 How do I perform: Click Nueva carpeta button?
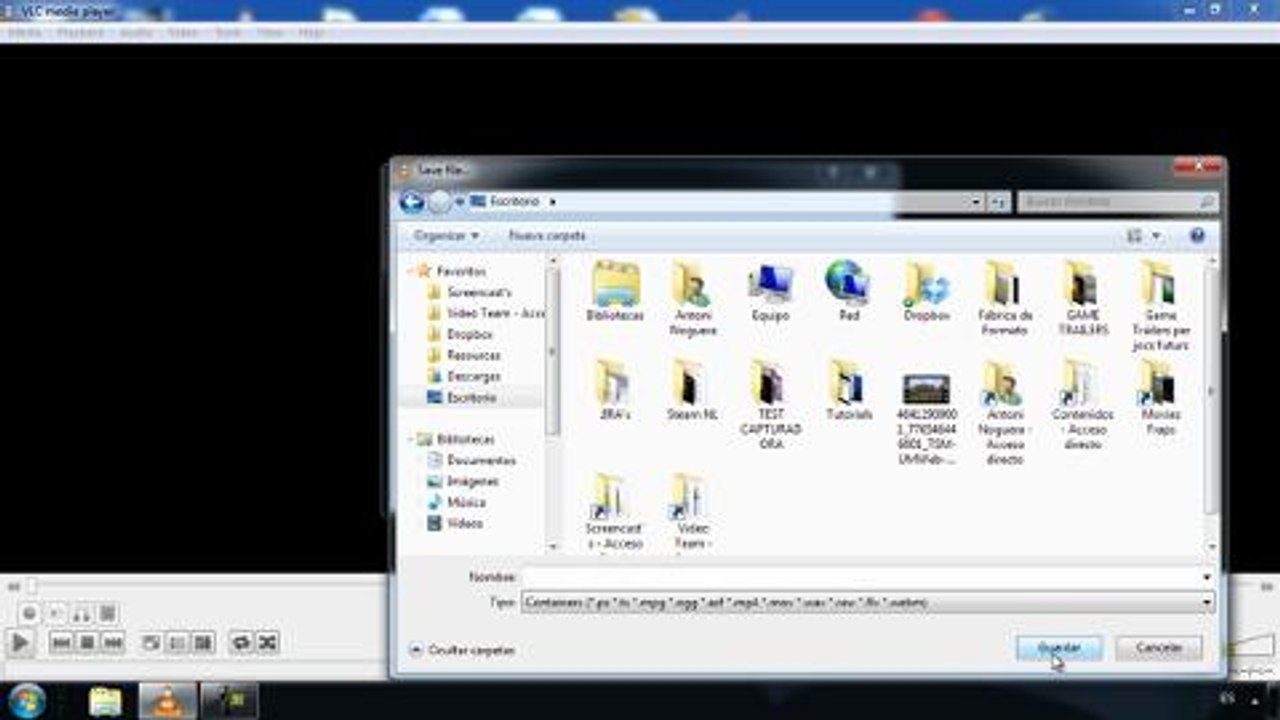547,236
